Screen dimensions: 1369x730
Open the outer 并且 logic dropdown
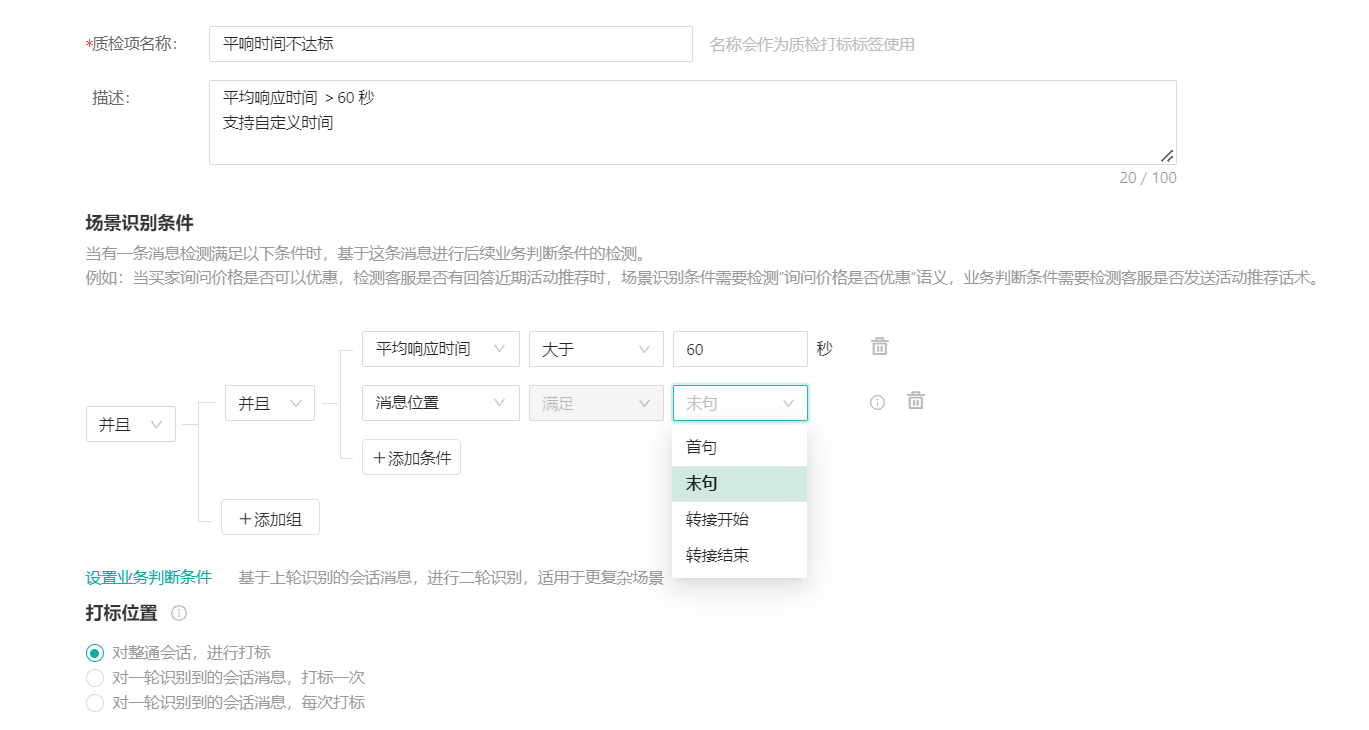click(131, 424)
